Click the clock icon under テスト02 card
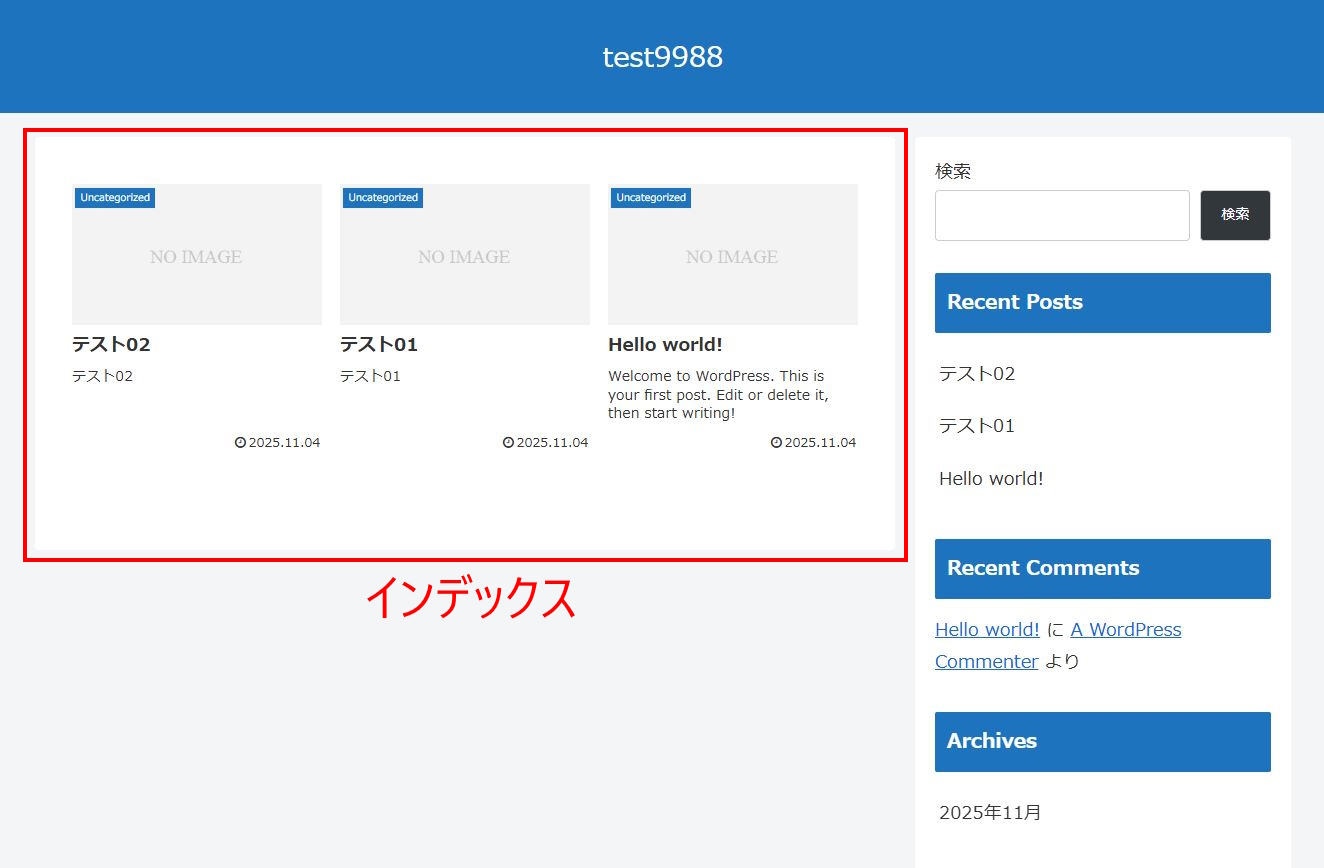Image resolution: width=1324 pixels, height=868 pixels. click(x=240, y=442)
